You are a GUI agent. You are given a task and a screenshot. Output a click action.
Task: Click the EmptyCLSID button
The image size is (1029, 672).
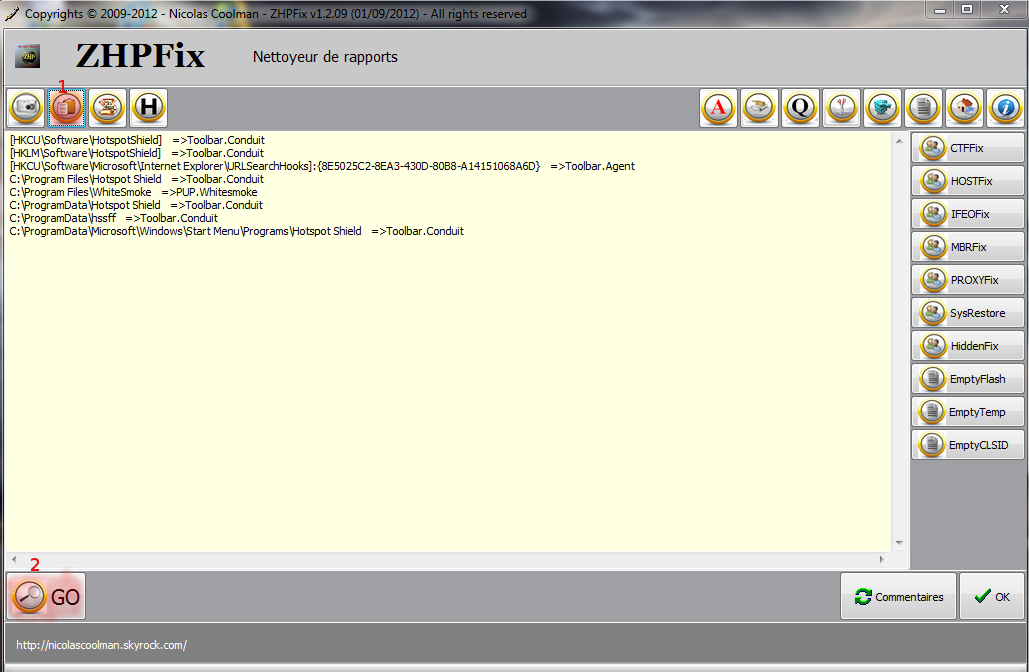coord(967,445)
